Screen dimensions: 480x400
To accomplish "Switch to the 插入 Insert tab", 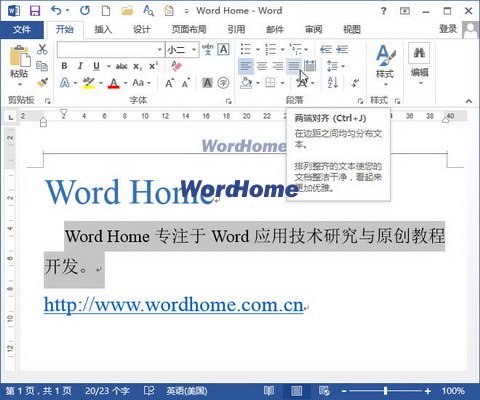I will (103, 30).
